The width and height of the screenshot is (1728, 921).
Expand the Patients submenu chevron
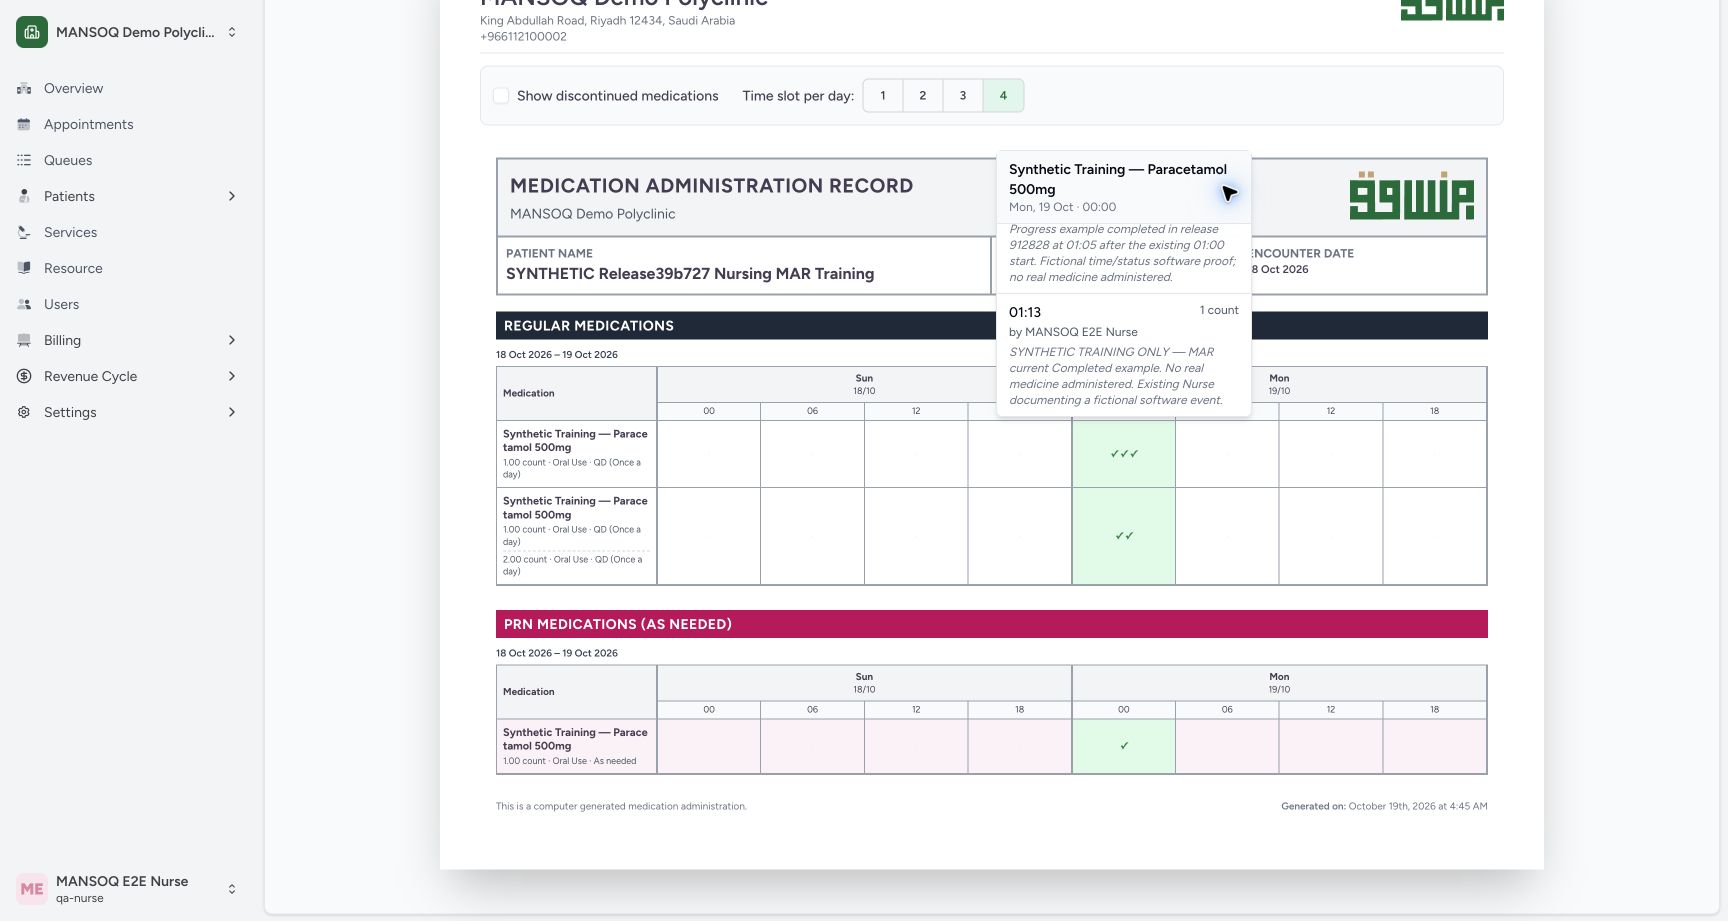[232, 196]
